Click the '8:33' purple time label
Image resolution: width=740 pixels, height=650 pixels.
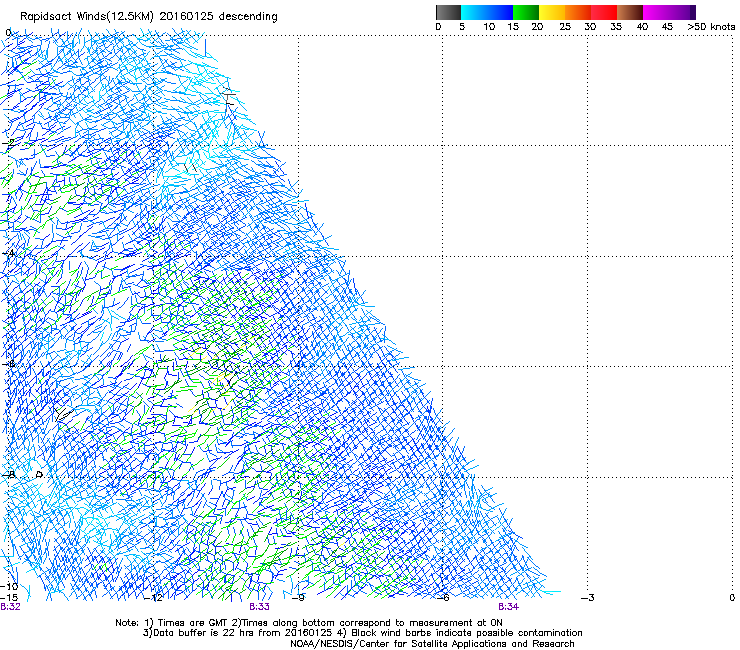coord(259,607)
